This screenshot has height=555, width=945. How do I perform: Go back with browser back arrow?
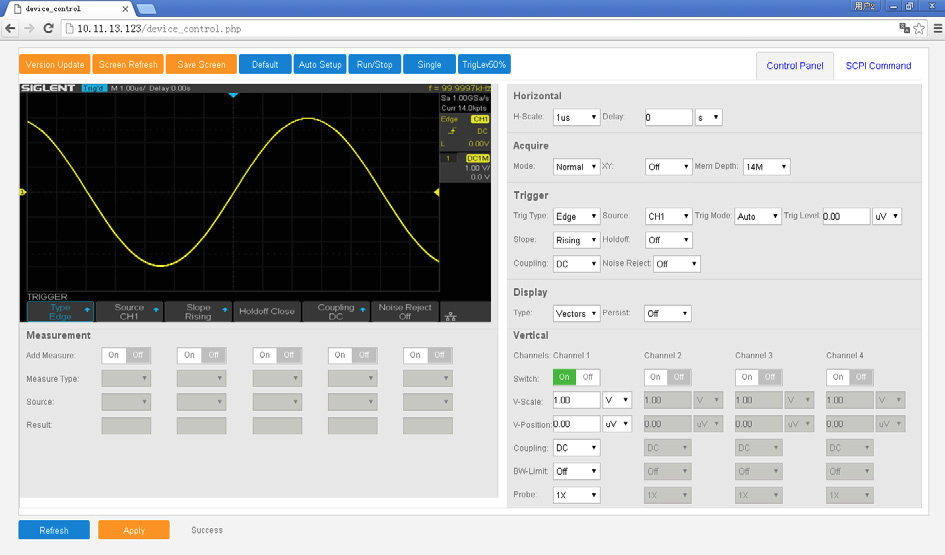tap(10, 28)
